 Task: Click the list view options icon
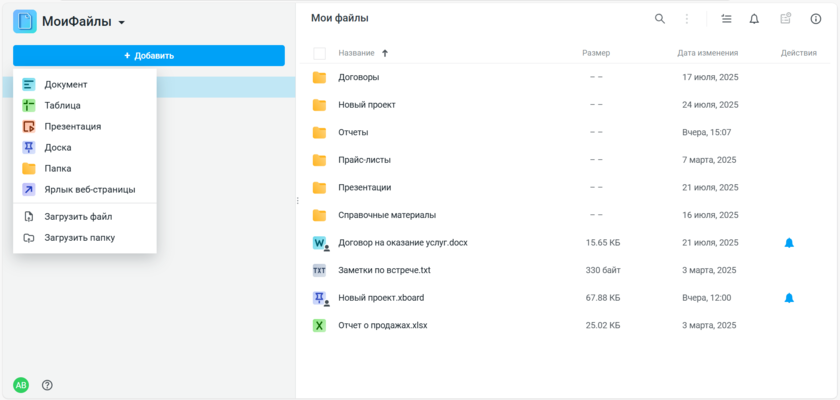click(726, 19)
